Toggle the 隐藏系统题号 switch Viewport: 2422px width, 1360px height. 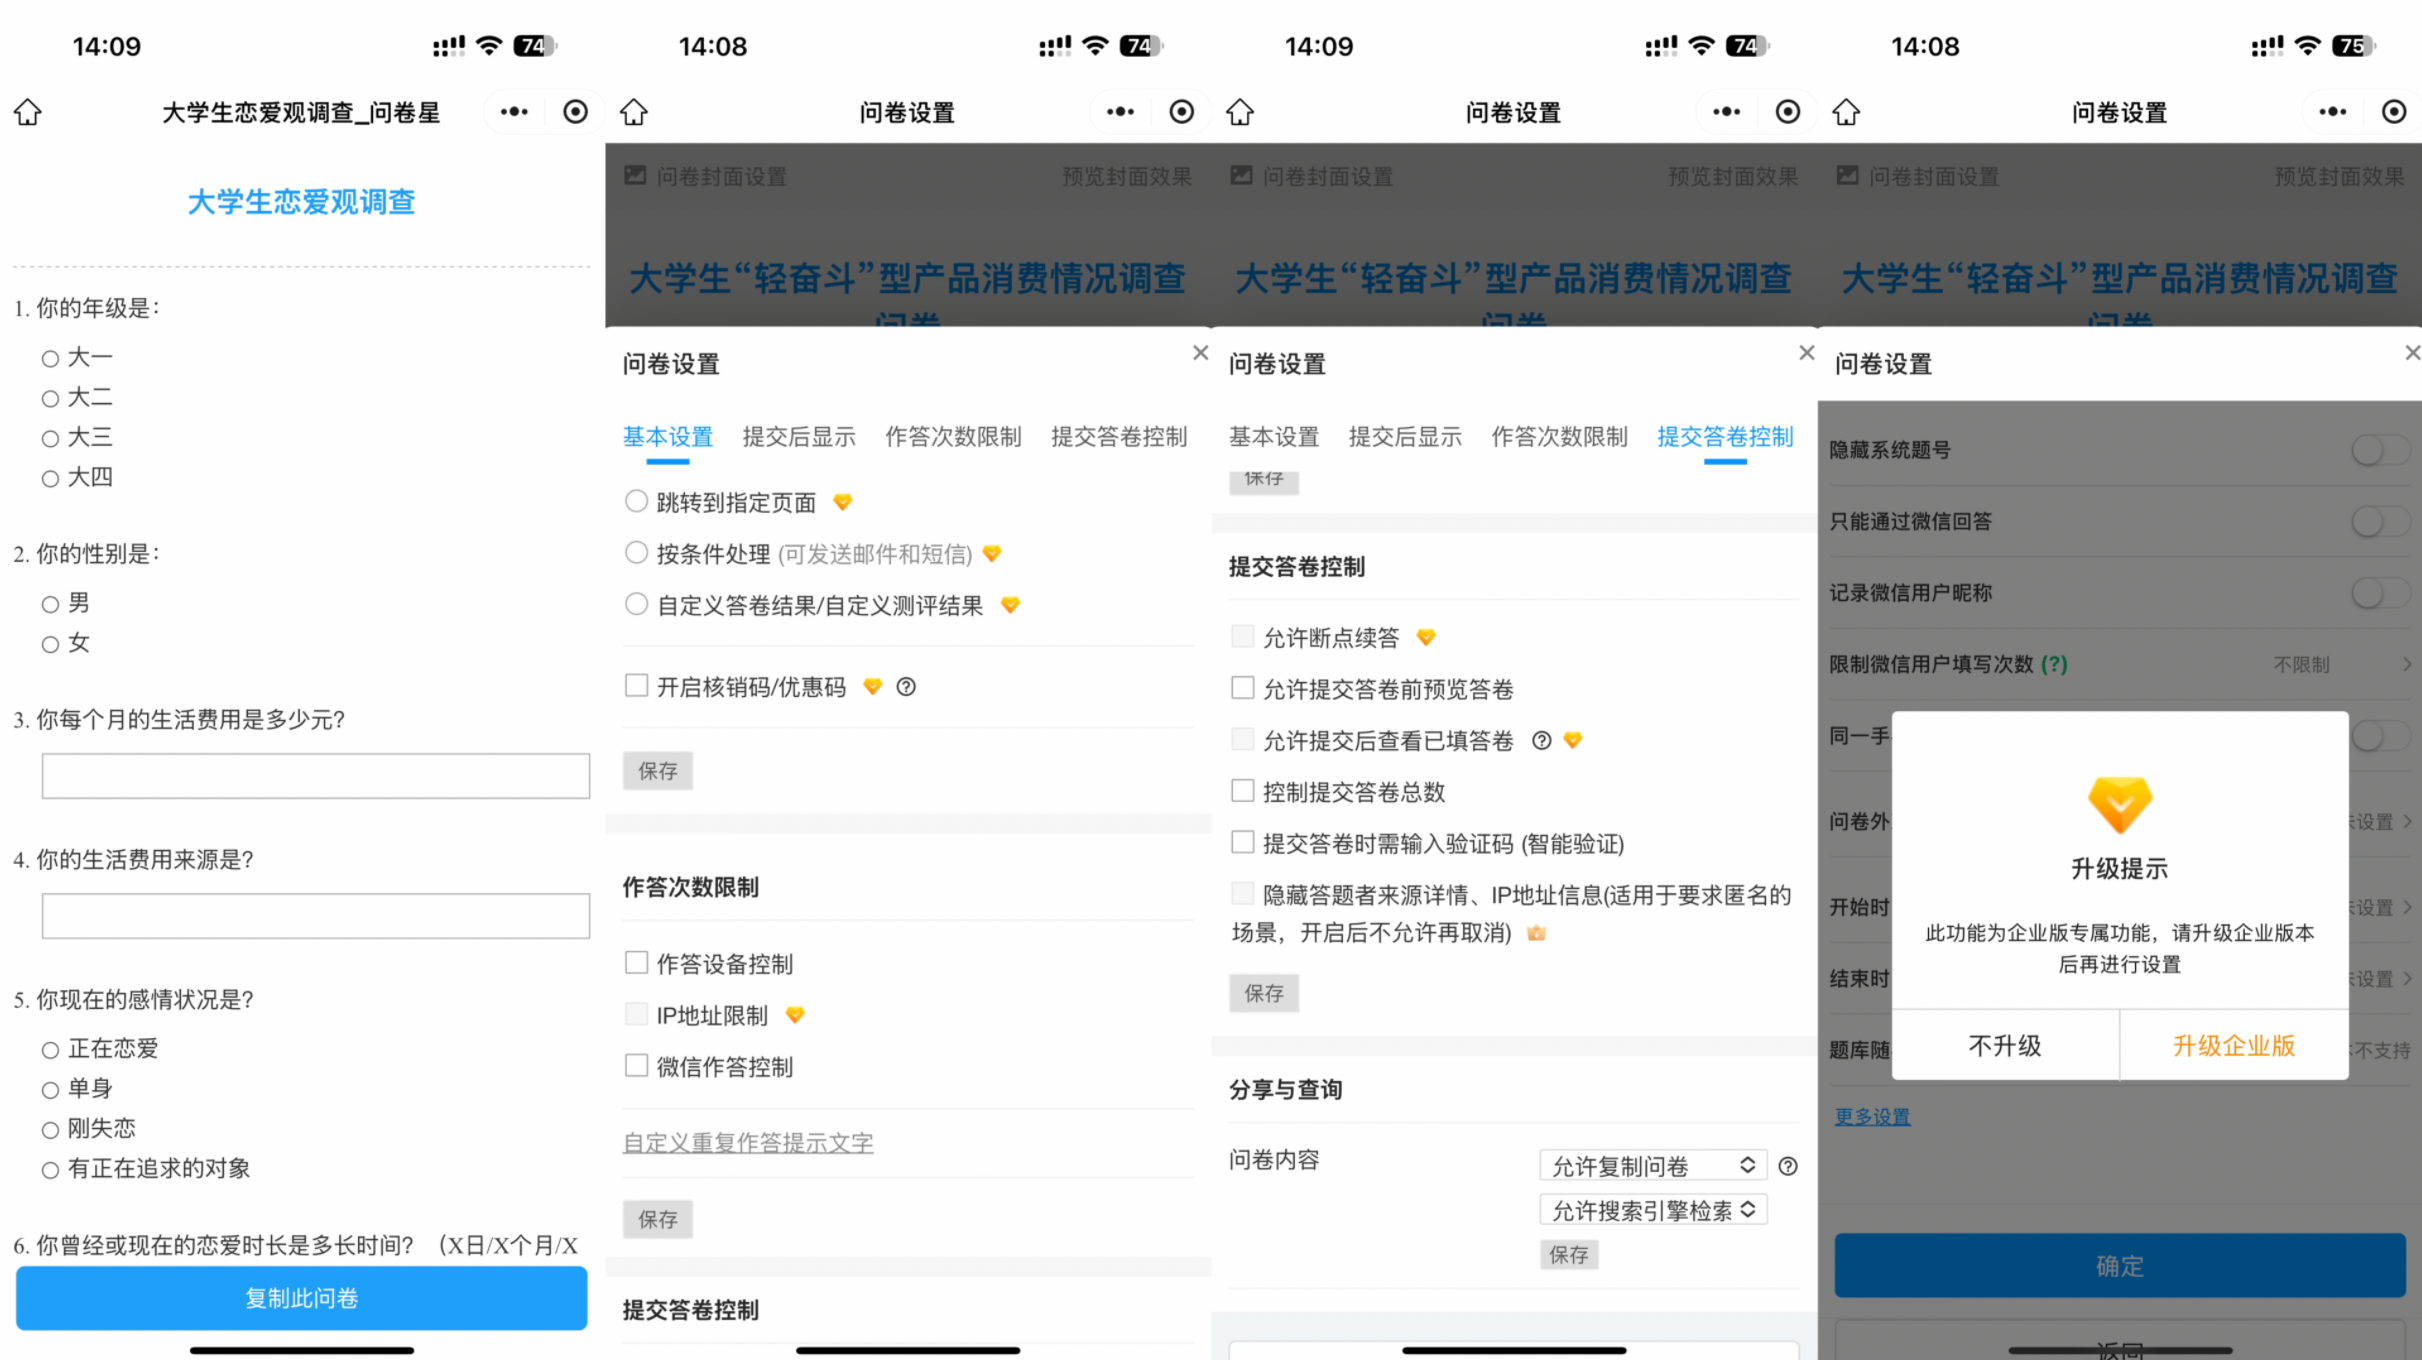(x=2380, y=450)
